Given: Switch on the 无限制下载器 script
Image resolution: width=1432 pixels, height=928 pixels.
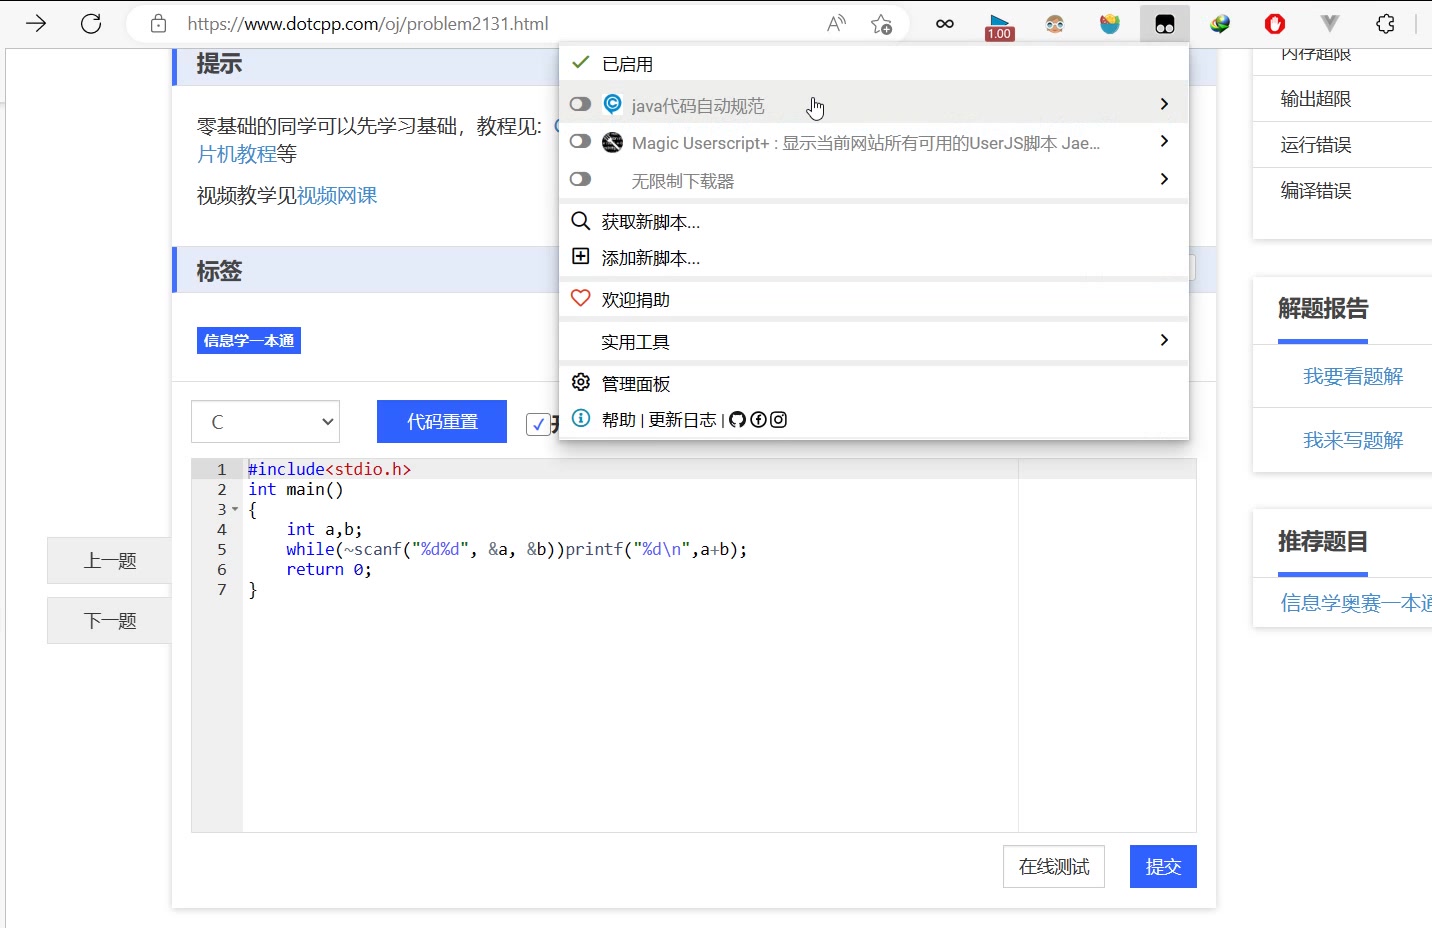Looking at the screenshot, I should pos(580,180).
